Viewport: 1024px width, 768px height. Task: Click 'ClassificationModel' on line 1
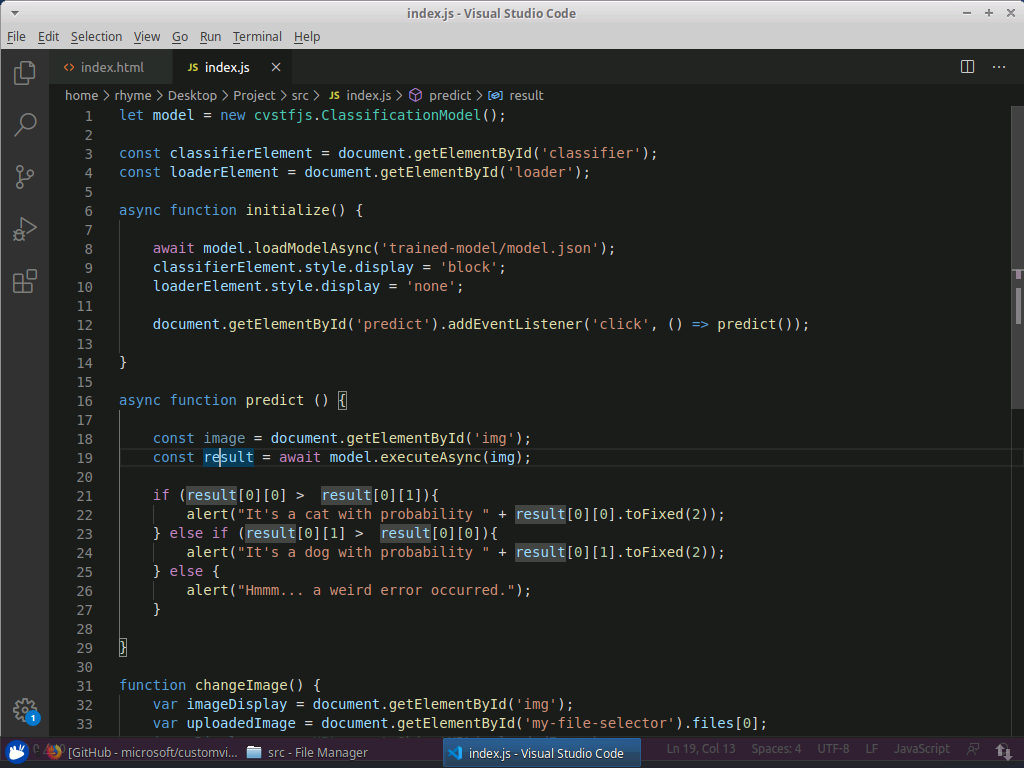(x=401, y=116)
